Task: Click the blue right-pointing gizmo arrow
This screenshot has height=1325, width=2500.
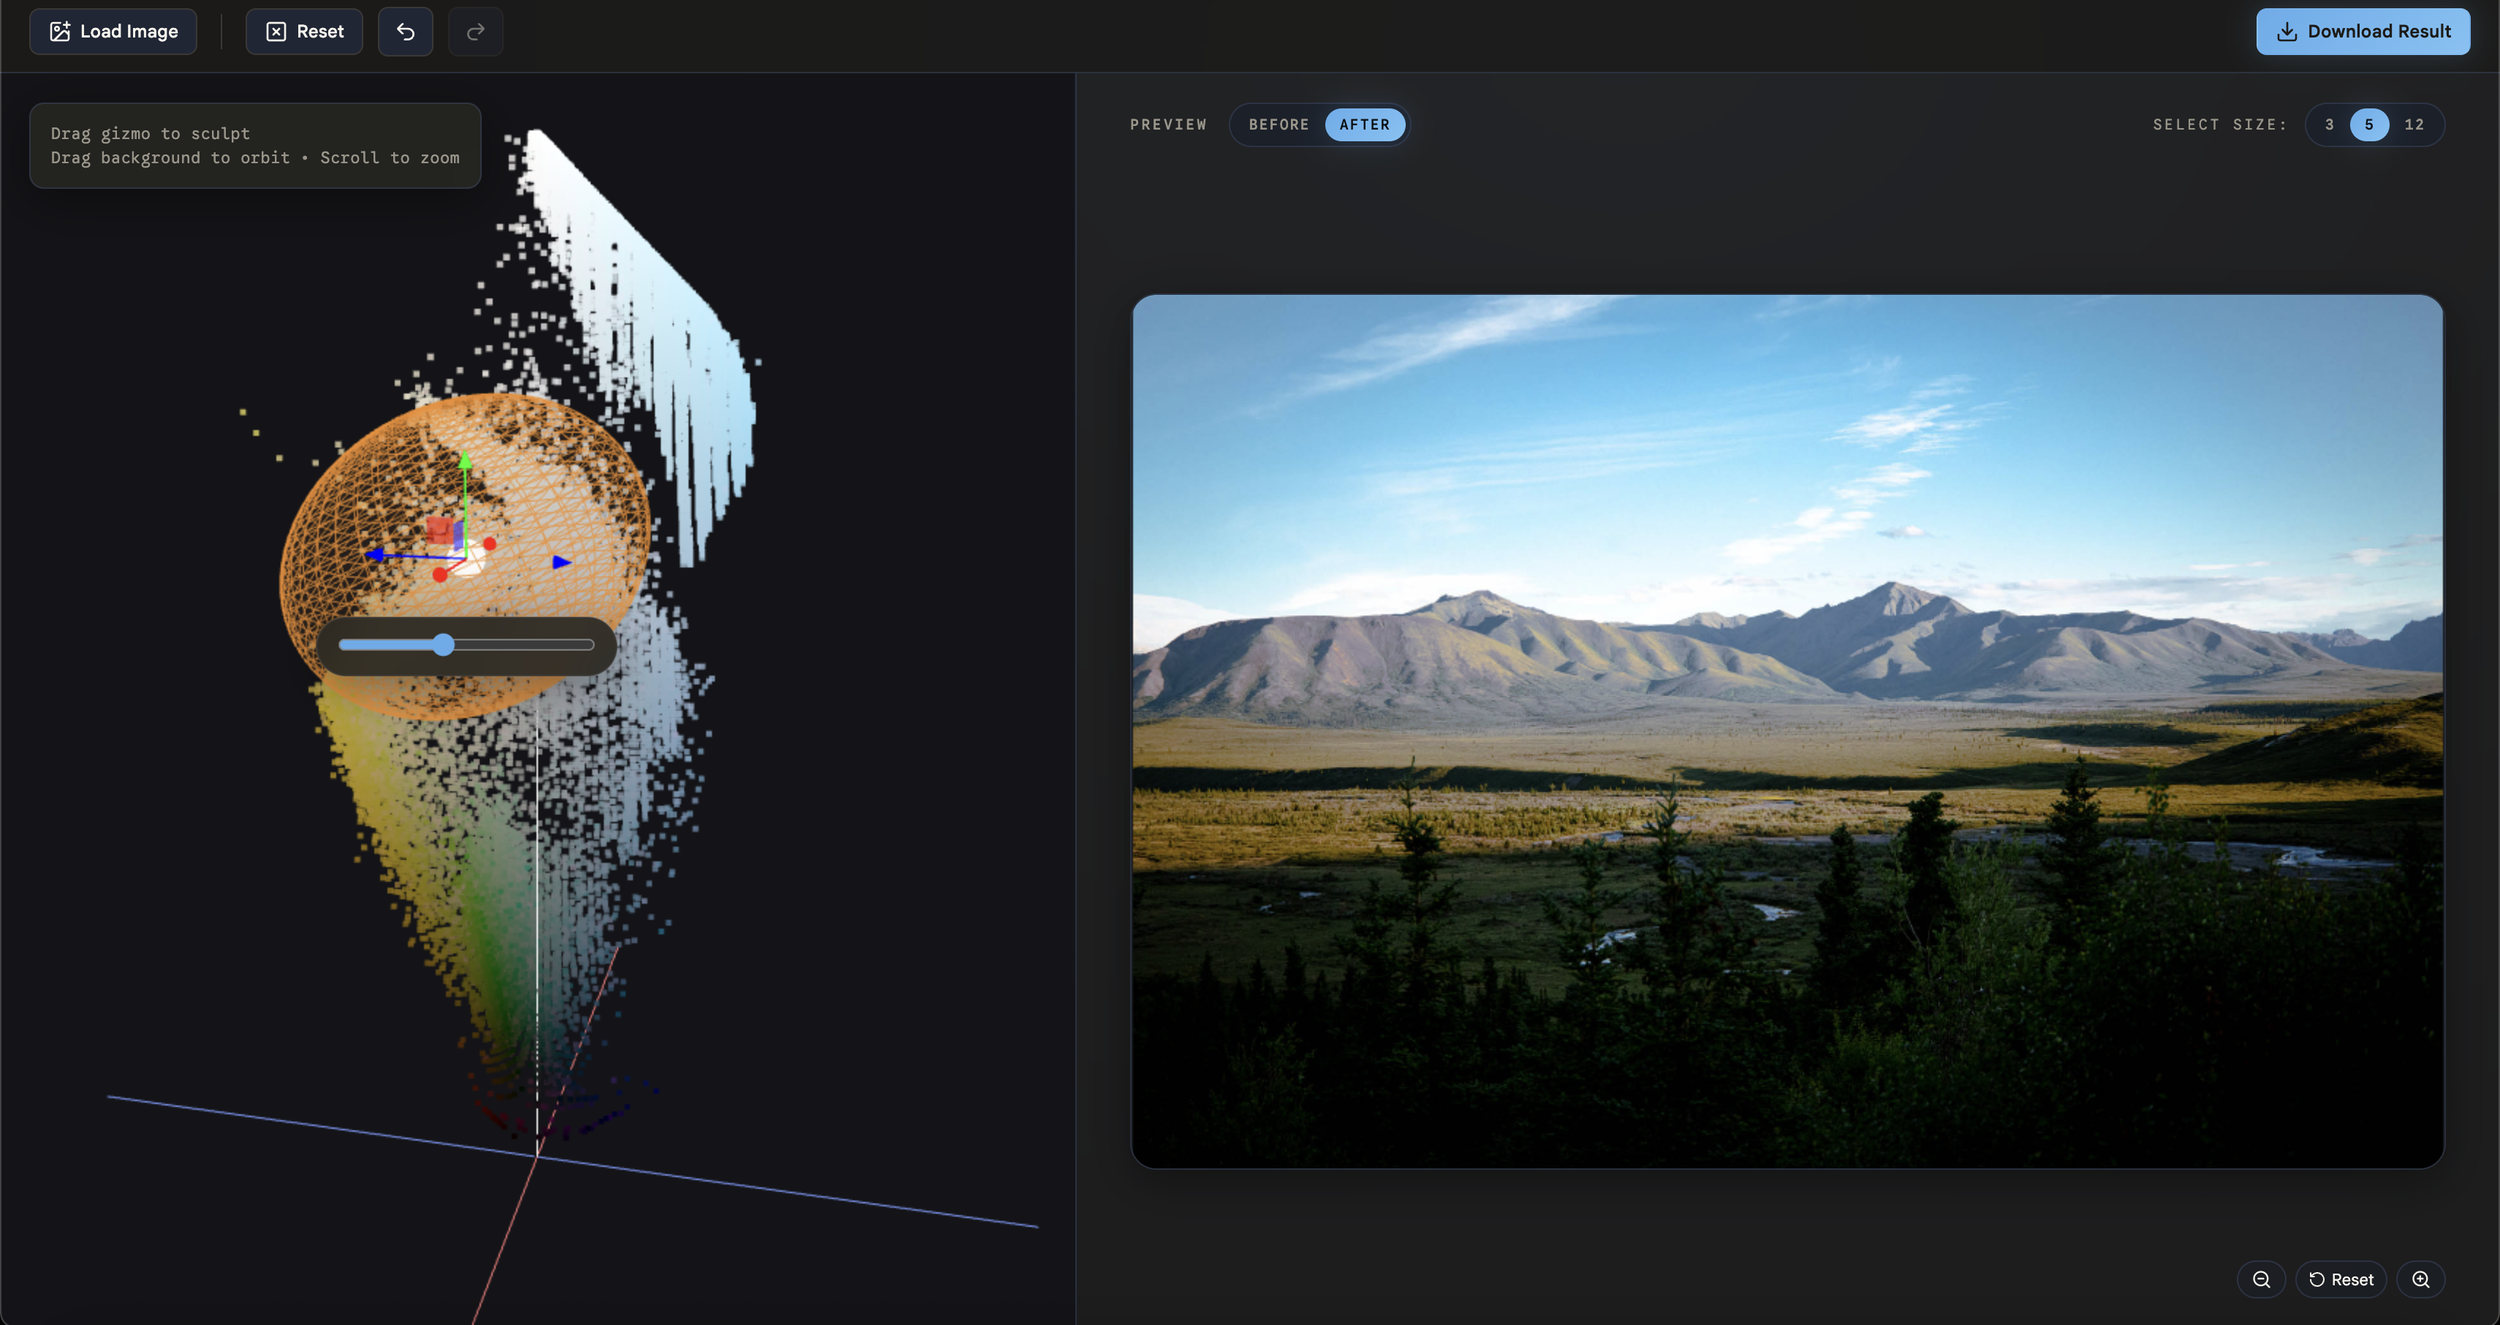Action: click(562, 562)
